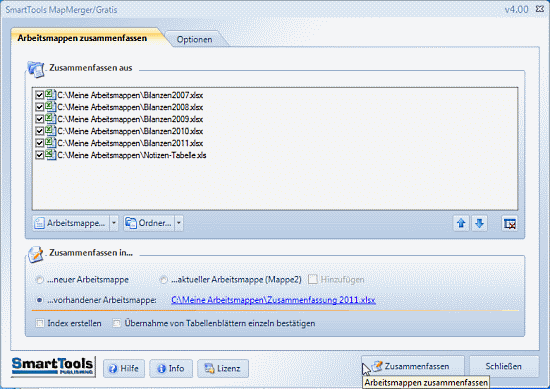The image size is (550, 389).
Task: Click Excel file icon for Bilanzen2008.xlsx
Action: [x=51, y=107]
